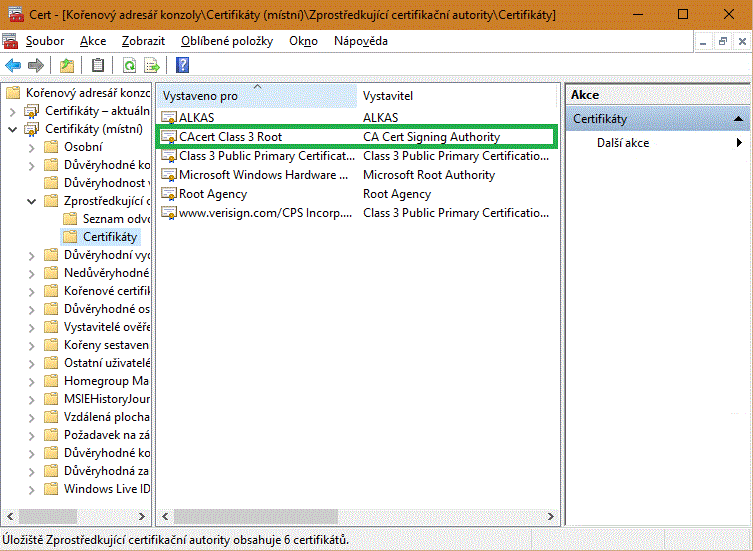Expand the Osobní folder node
This screenshot has width=753, height=551.
click(32, 147)
